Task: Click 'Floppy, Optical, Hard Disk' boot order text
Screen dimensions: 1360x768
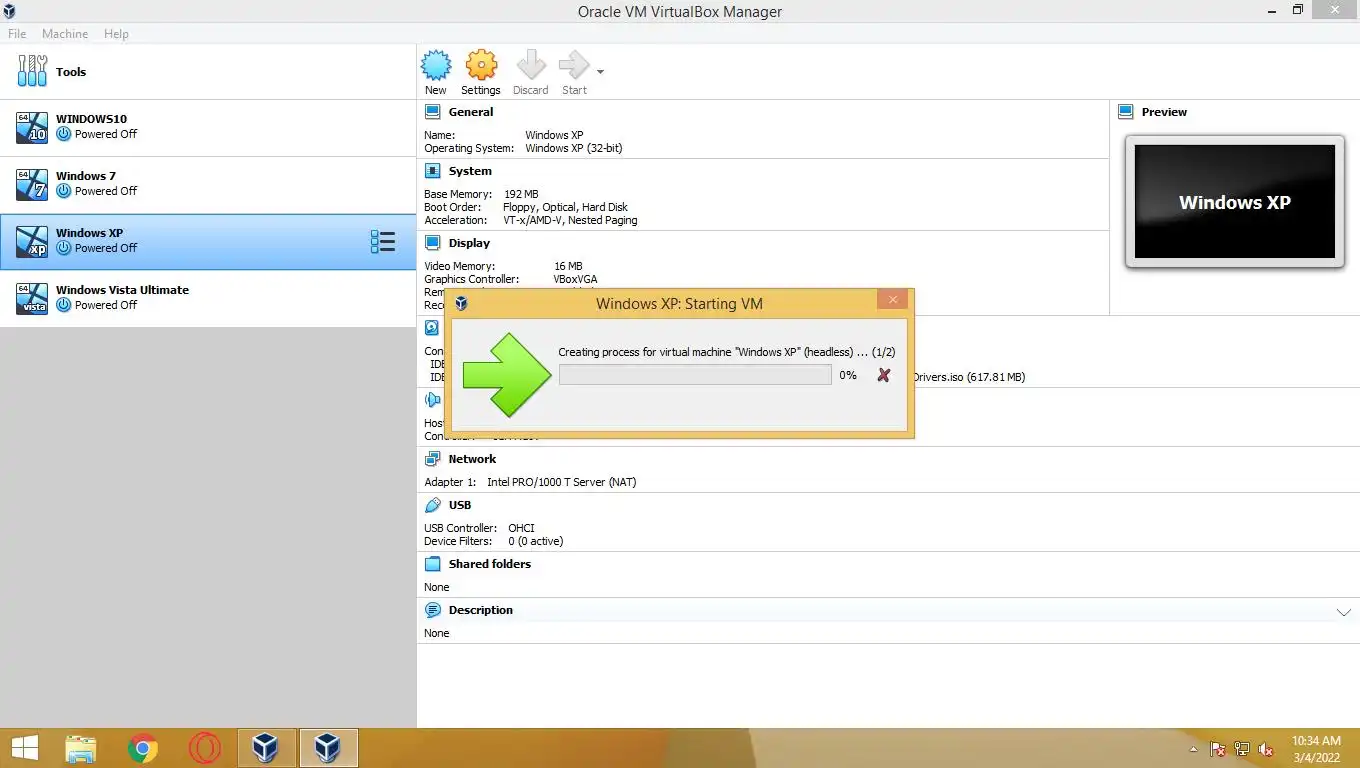Action: pyautogui.click(x=565, y=207)
